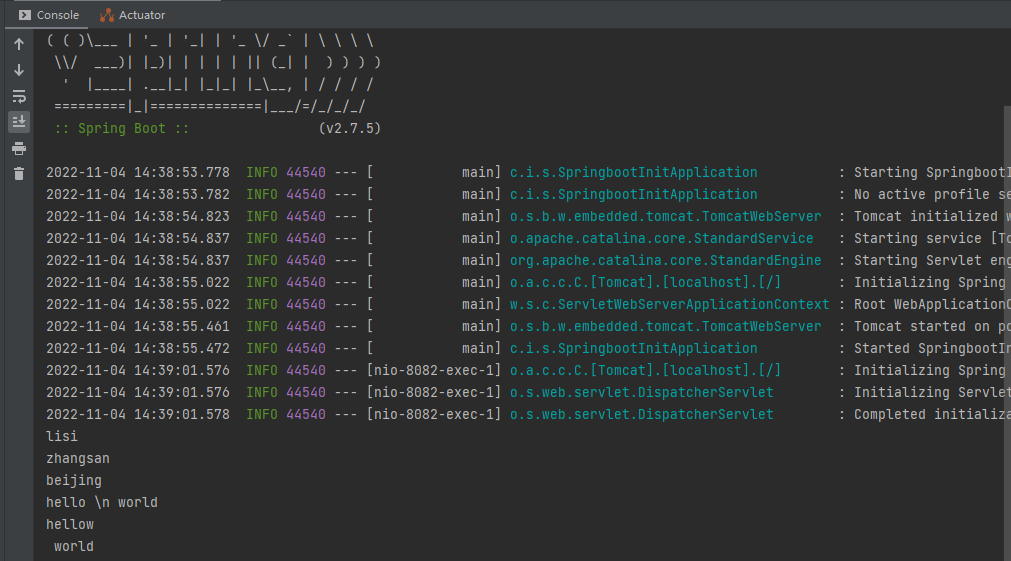This screenshot has width=1011, height=561.
Task: Clear all console output with trash icon
Action: [x=19, y=174]
